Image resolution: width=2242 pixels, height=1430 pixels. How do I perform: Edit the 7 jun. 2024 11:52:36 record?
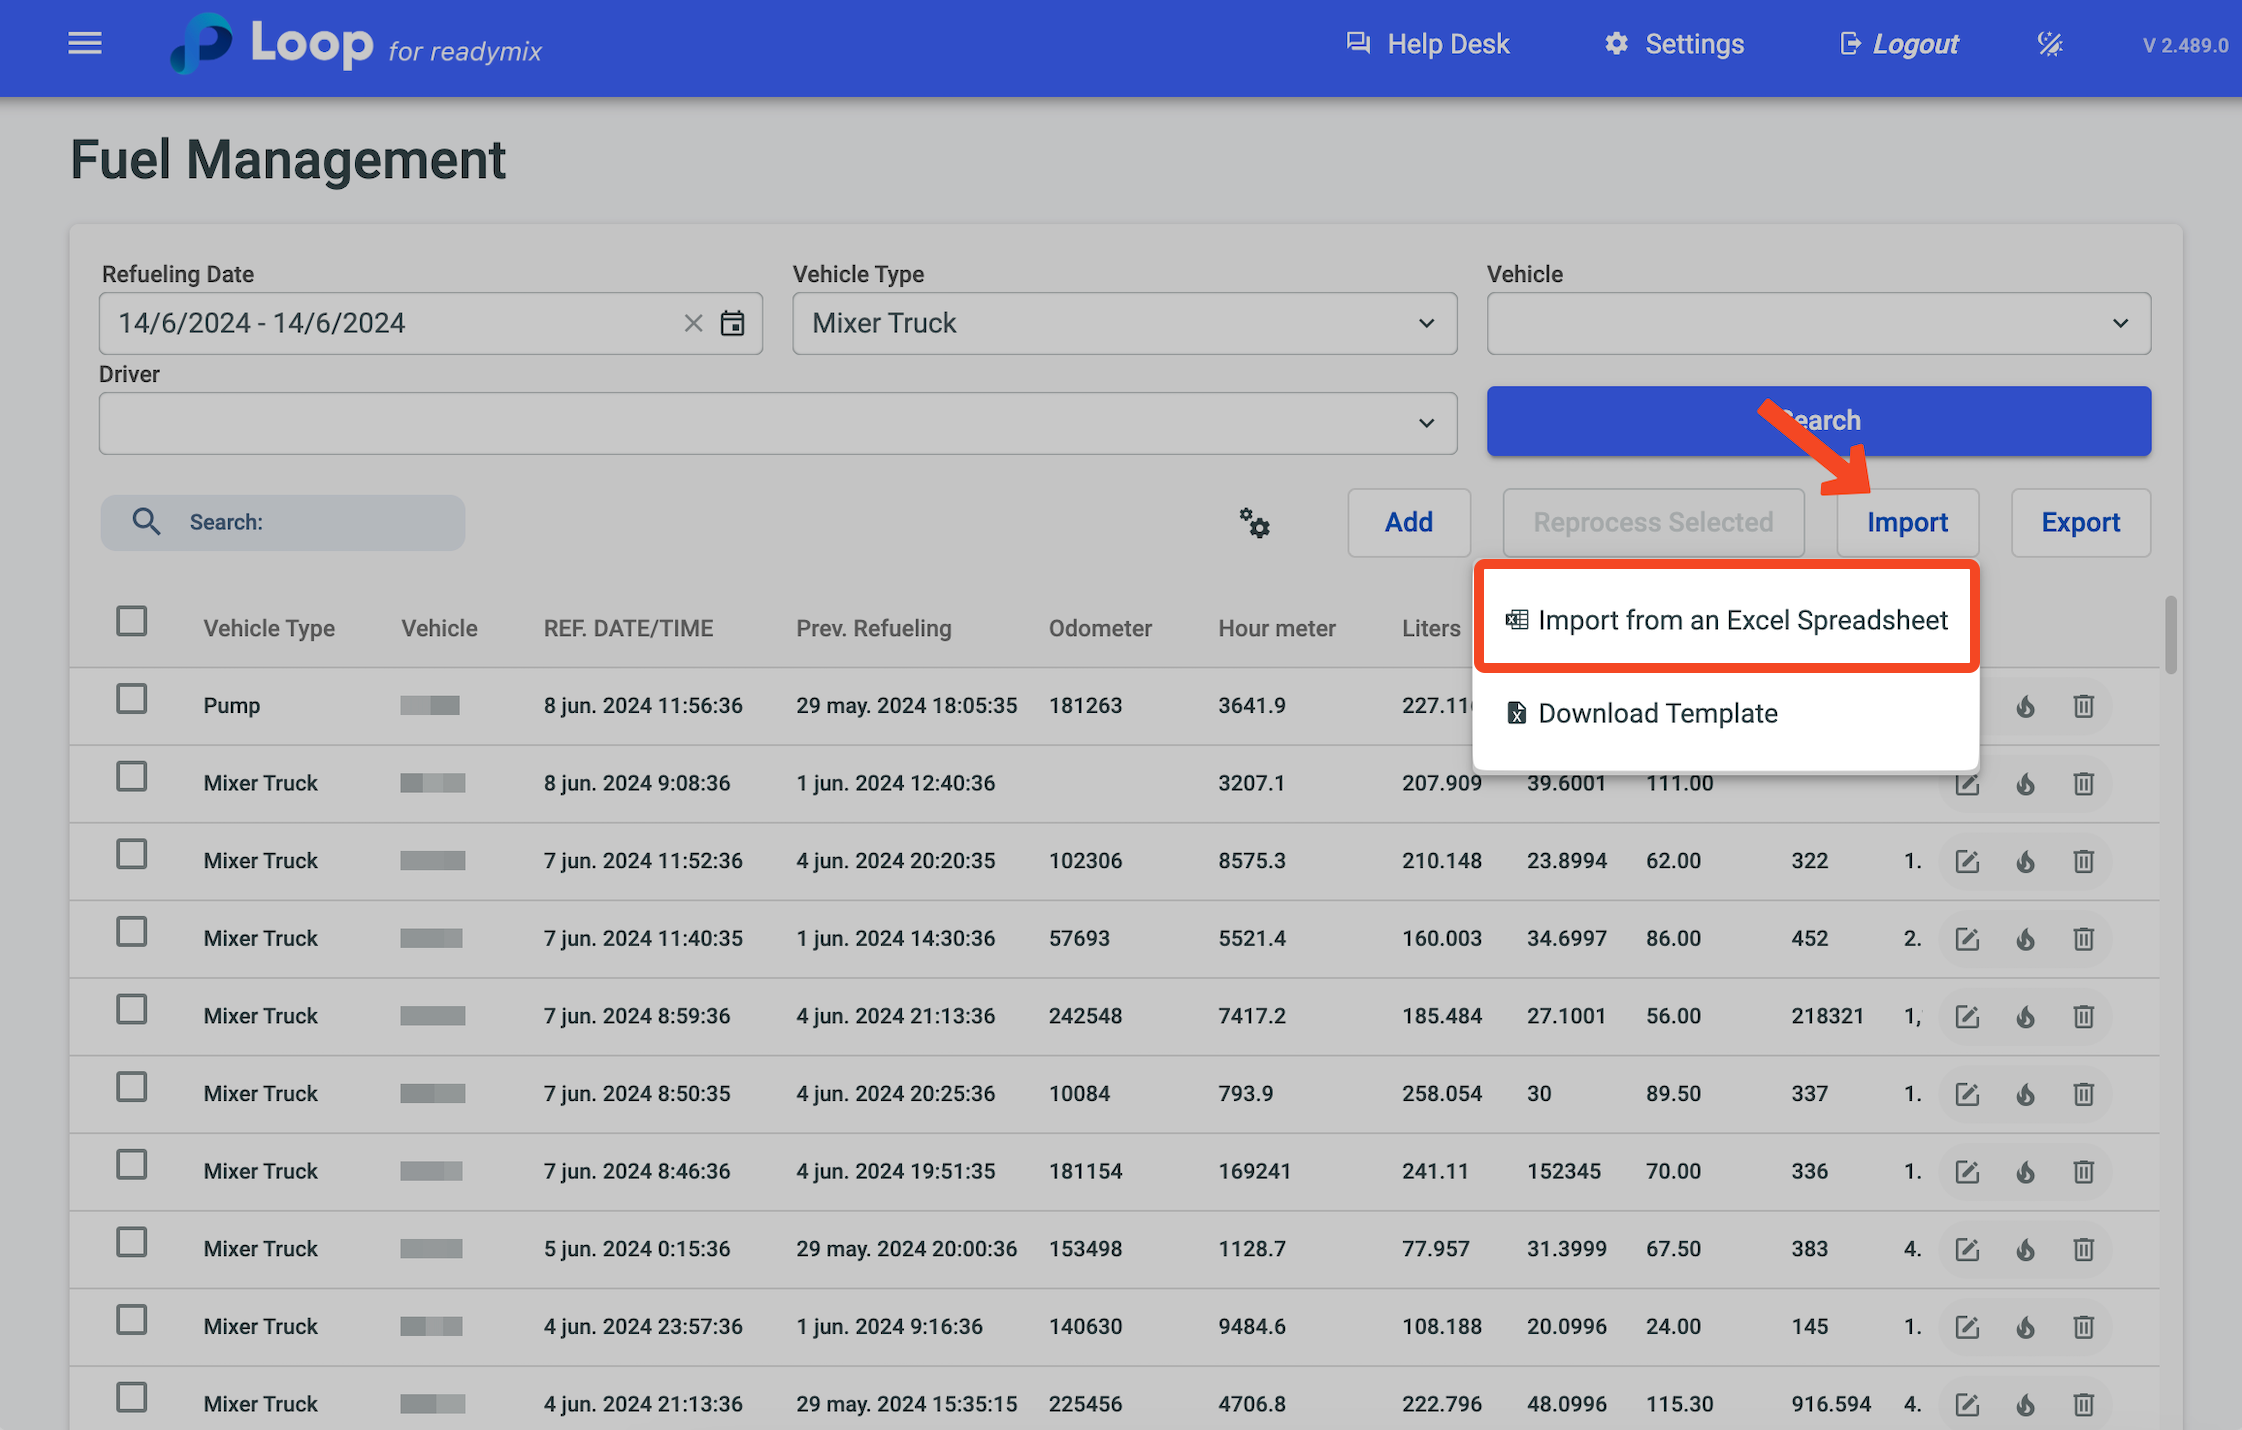pos(1966,861)
